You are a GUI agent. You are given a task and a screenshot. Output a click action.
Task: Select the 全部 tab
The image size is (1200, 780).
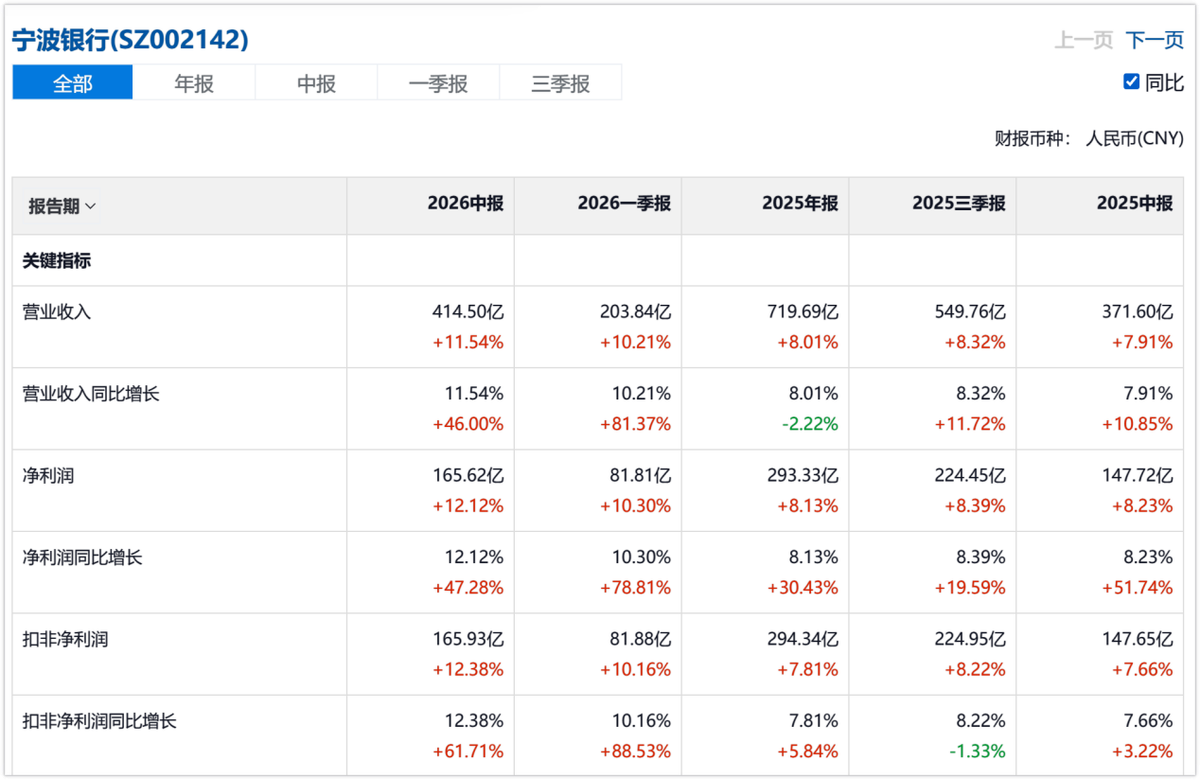pos(72,83)
